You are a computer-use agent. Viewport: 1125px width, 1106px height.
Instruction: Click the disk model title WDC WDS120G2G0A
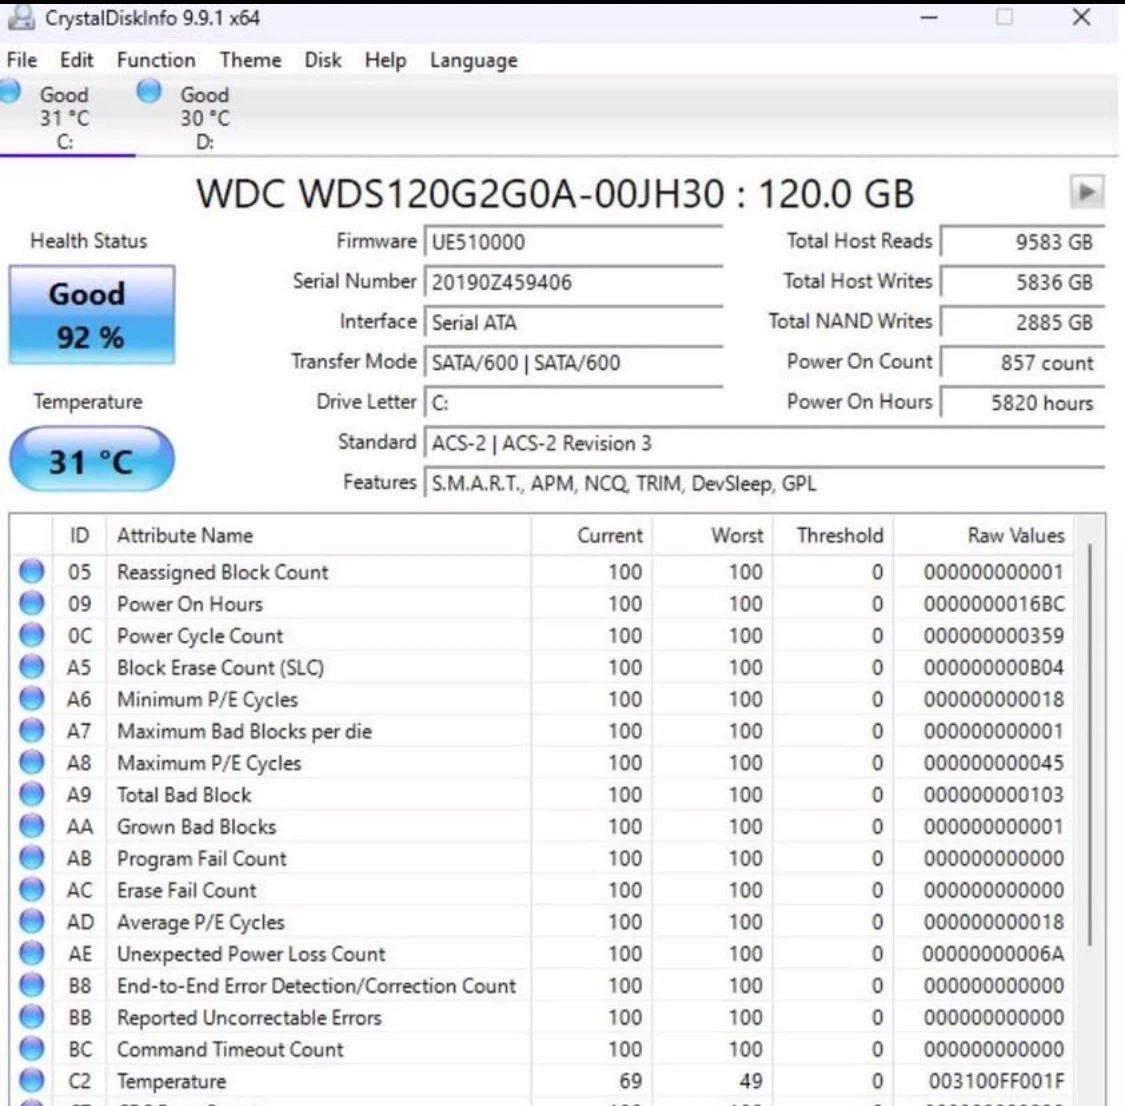555,194
